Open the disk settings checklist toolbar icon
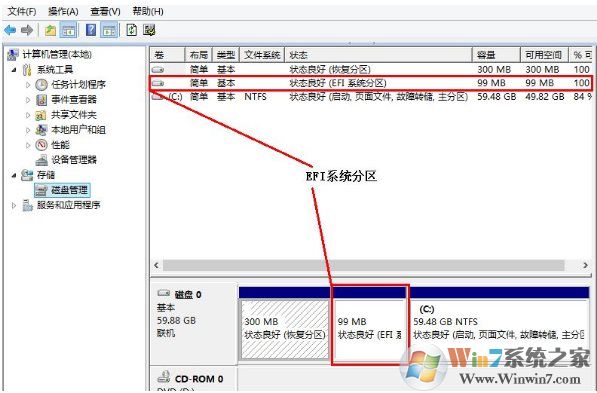Image resolution: width=597 pixels, height=393 pixels. (149, 30)
